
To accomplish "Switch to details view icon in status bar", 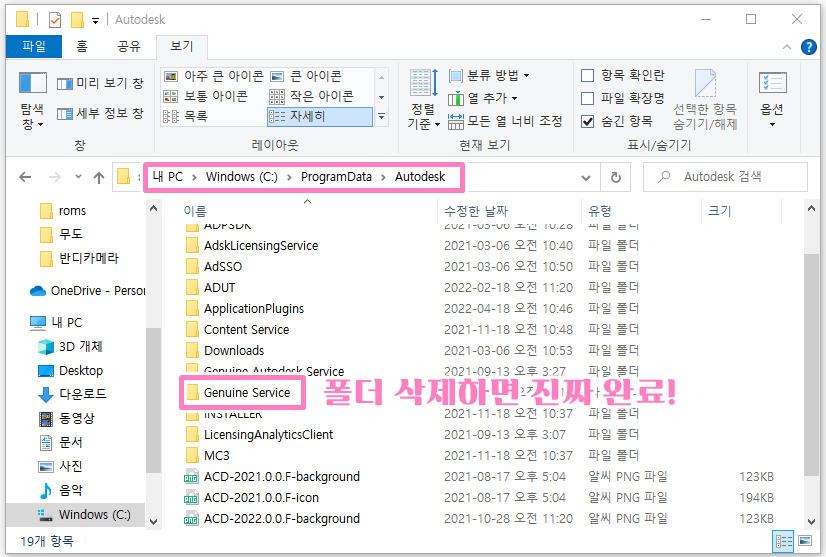I will [x=783, y=541].
